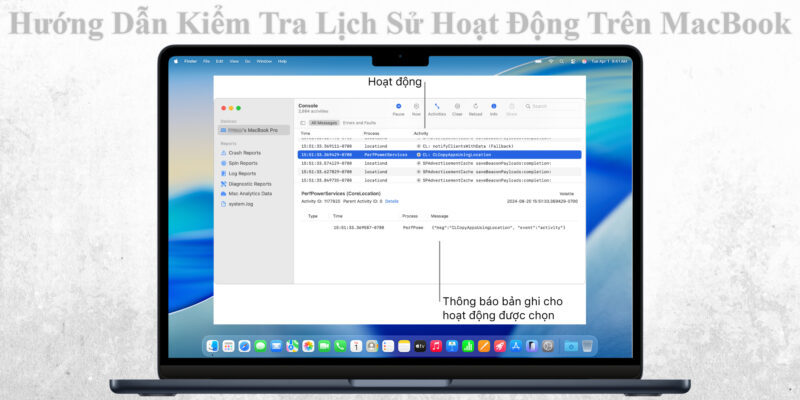Open App Store from the Dock

tap(516, 346)
